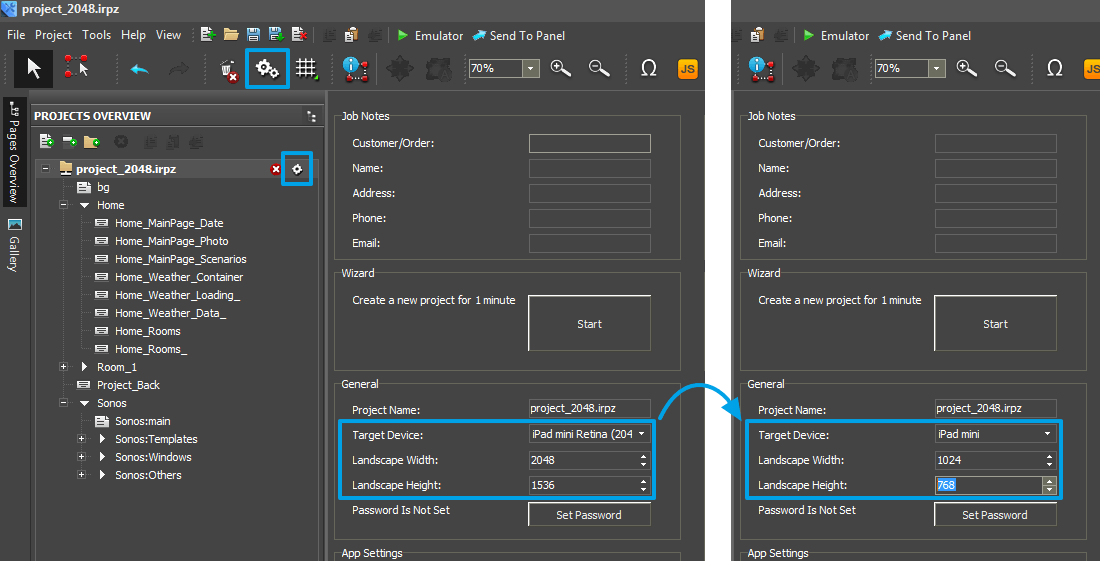Toggle the grid icon in the toolbar
Viewport: 1100px width, 561px height.
(x=306, y=68)
